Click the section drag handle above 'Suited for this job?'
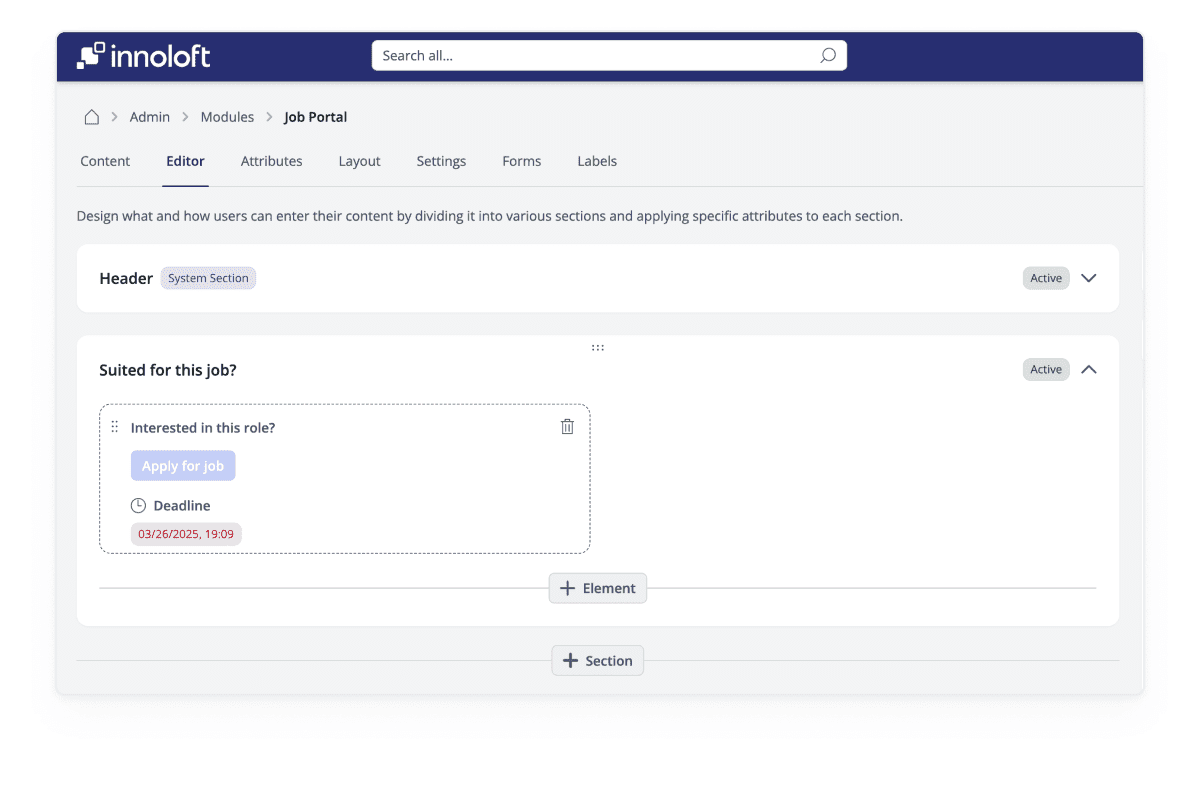Image resolution: width=1200 pixels, height=794 pixels. pyautogui.click(x=597, y=348)
